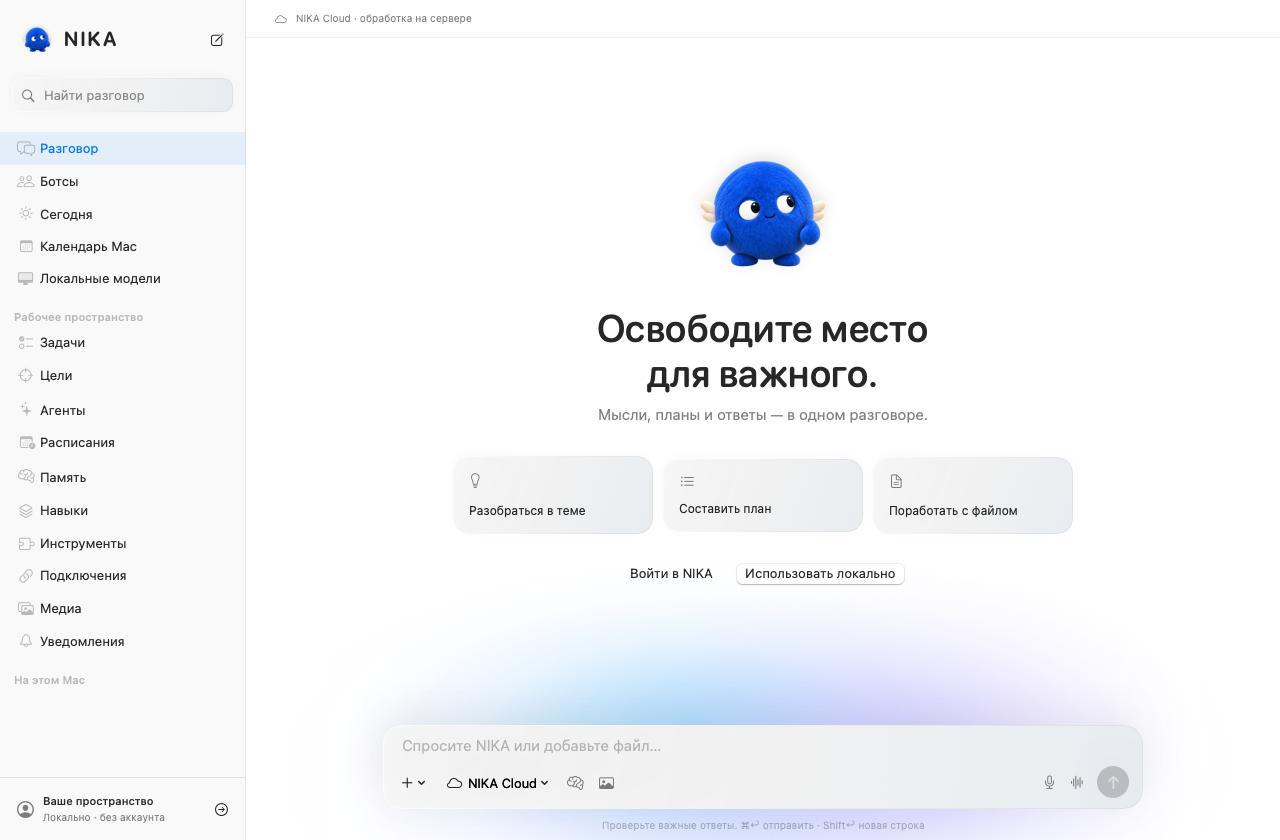The image size is (1280, 840).
Task: Click the Найти разговор search field
Action: (x=122, y=95)
